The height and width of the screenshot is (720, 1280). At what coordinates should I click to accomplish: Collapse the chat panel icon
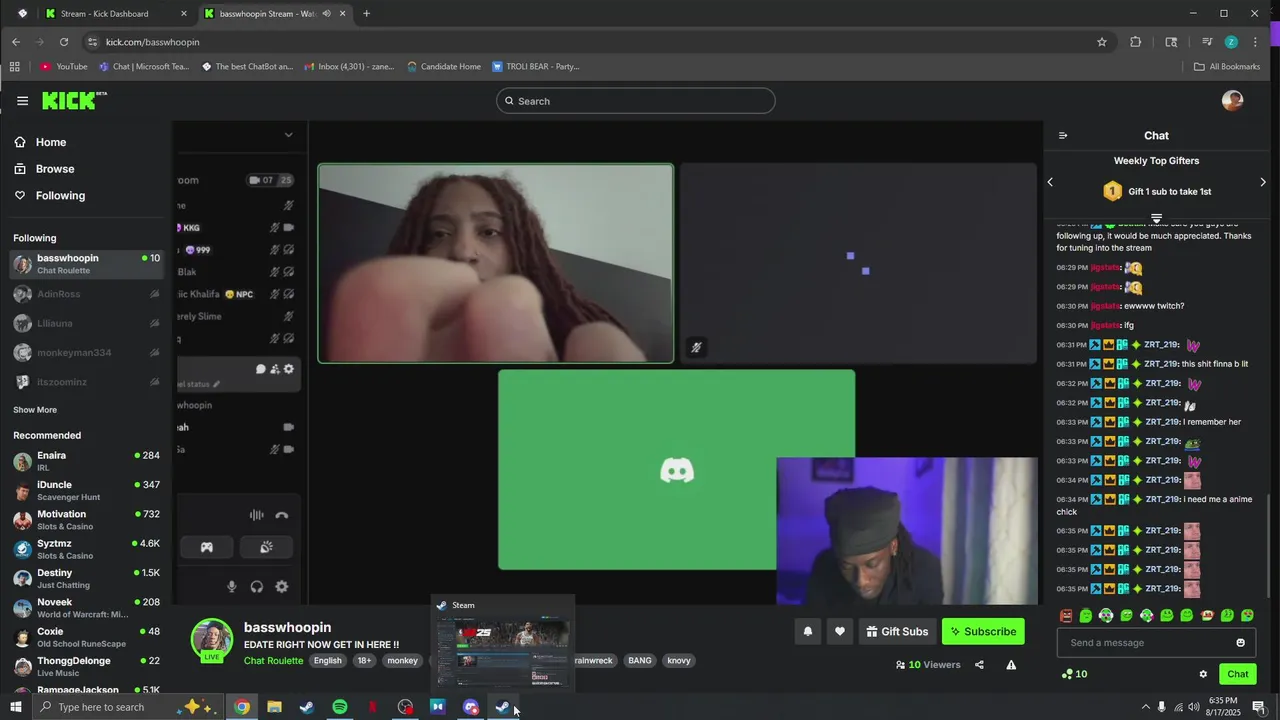click(1063, 136)
